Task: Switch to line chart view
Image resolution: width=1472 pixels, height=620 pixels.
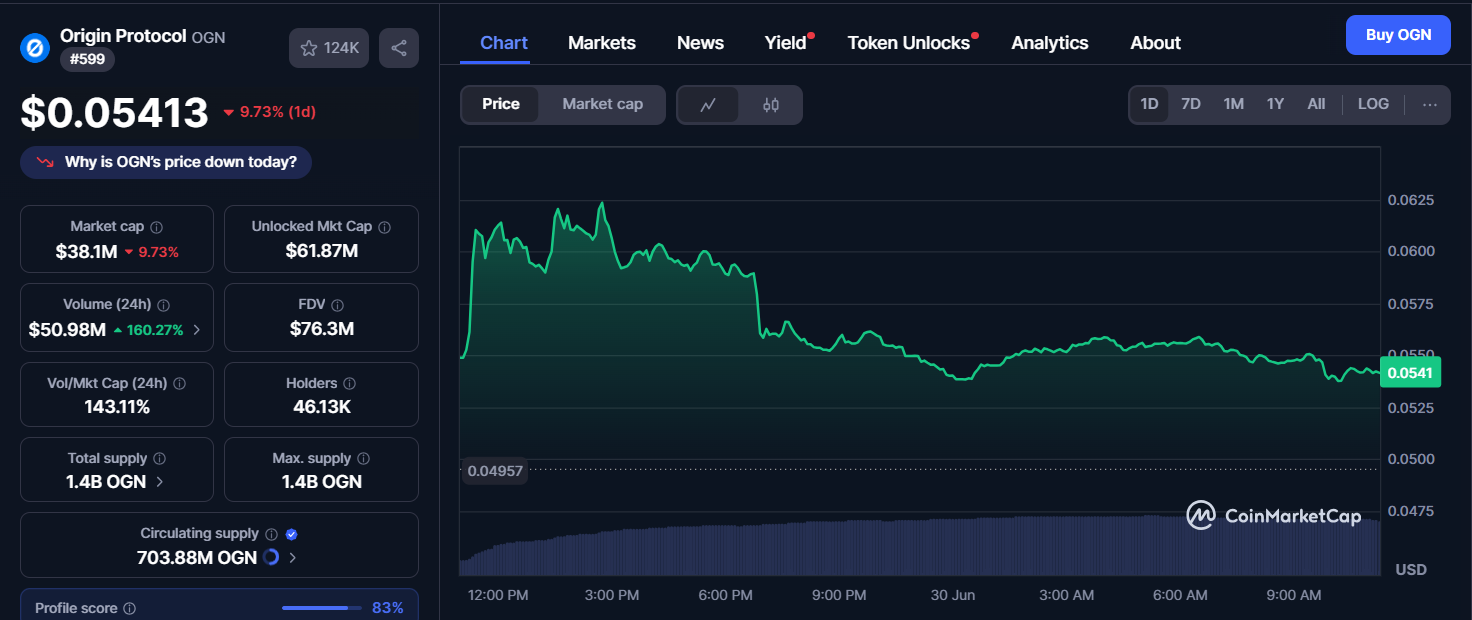Action: click(708, 105)
